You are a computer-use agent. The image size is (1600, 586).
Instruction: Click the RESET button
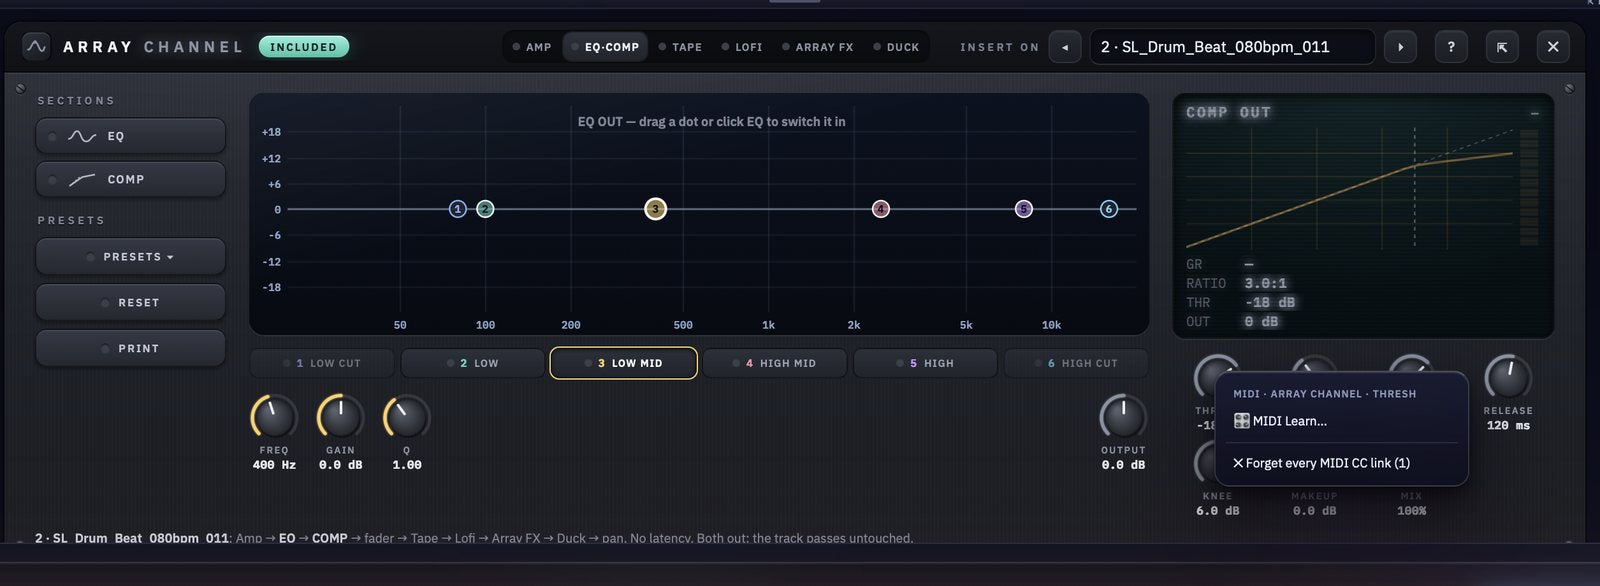click(130, 303)
